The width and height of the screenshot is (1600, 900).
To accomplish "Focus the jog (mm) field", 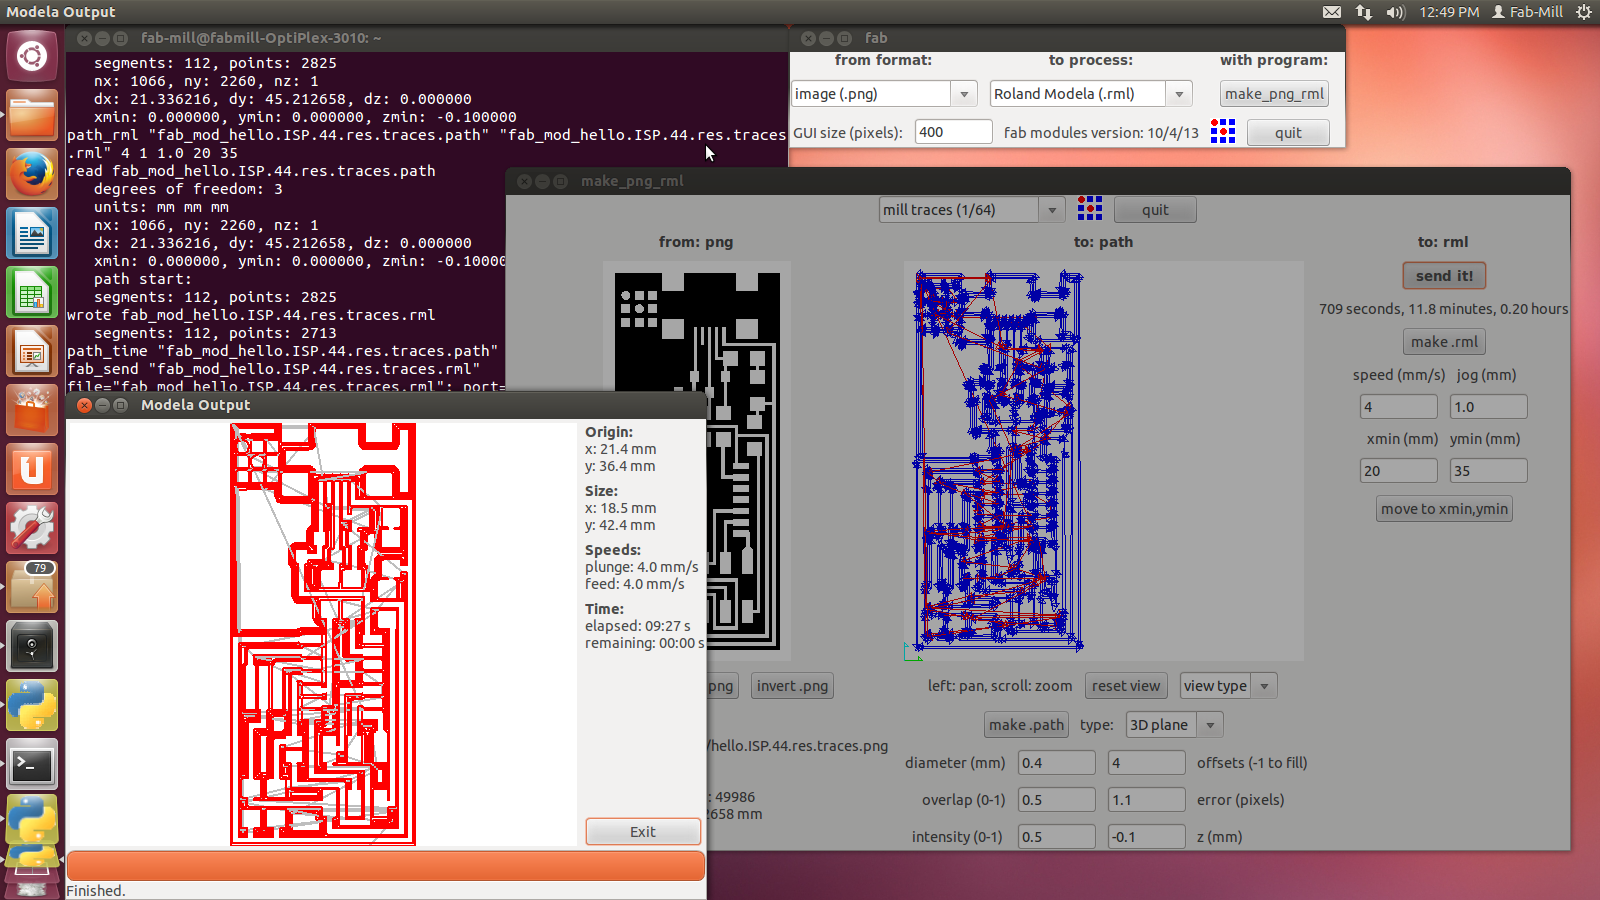I will tap(1488, 407).
